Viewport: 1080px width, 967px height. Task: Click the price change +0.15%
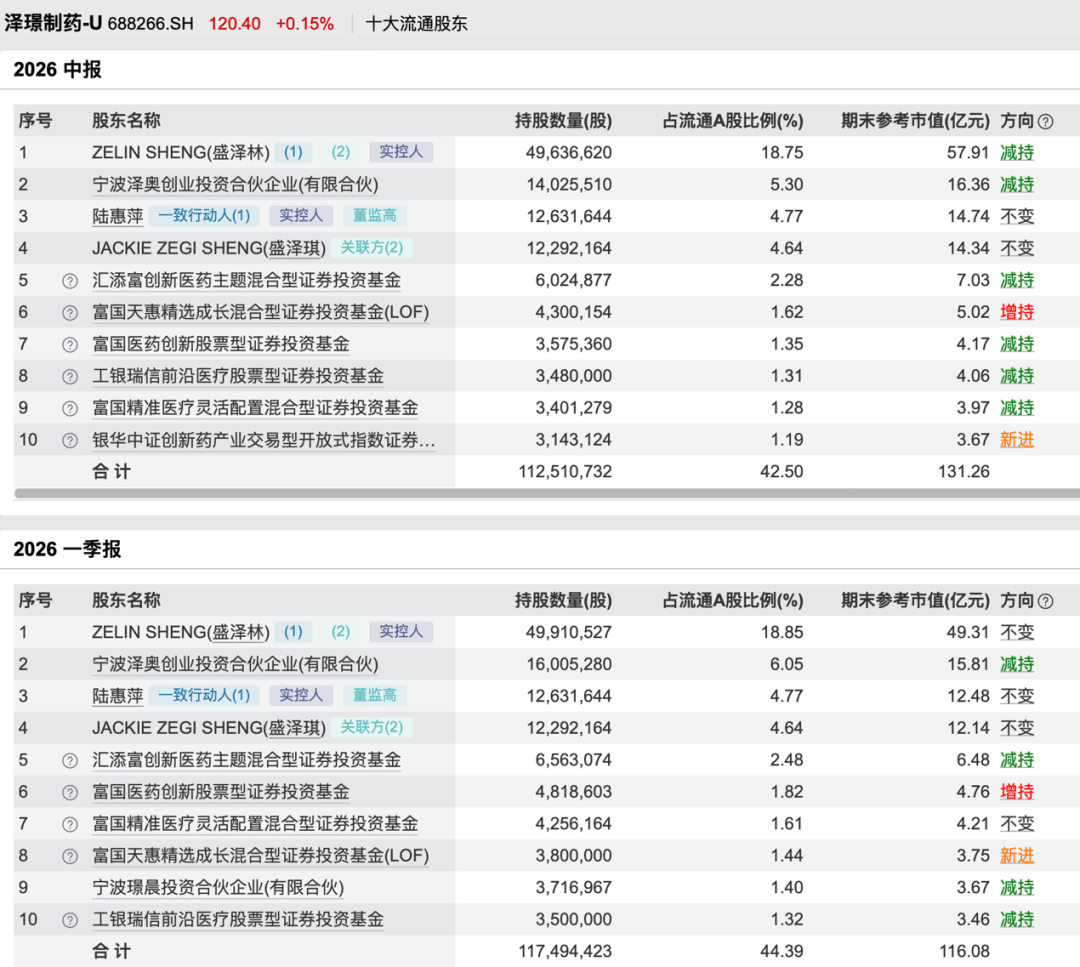tap(304, 23)
